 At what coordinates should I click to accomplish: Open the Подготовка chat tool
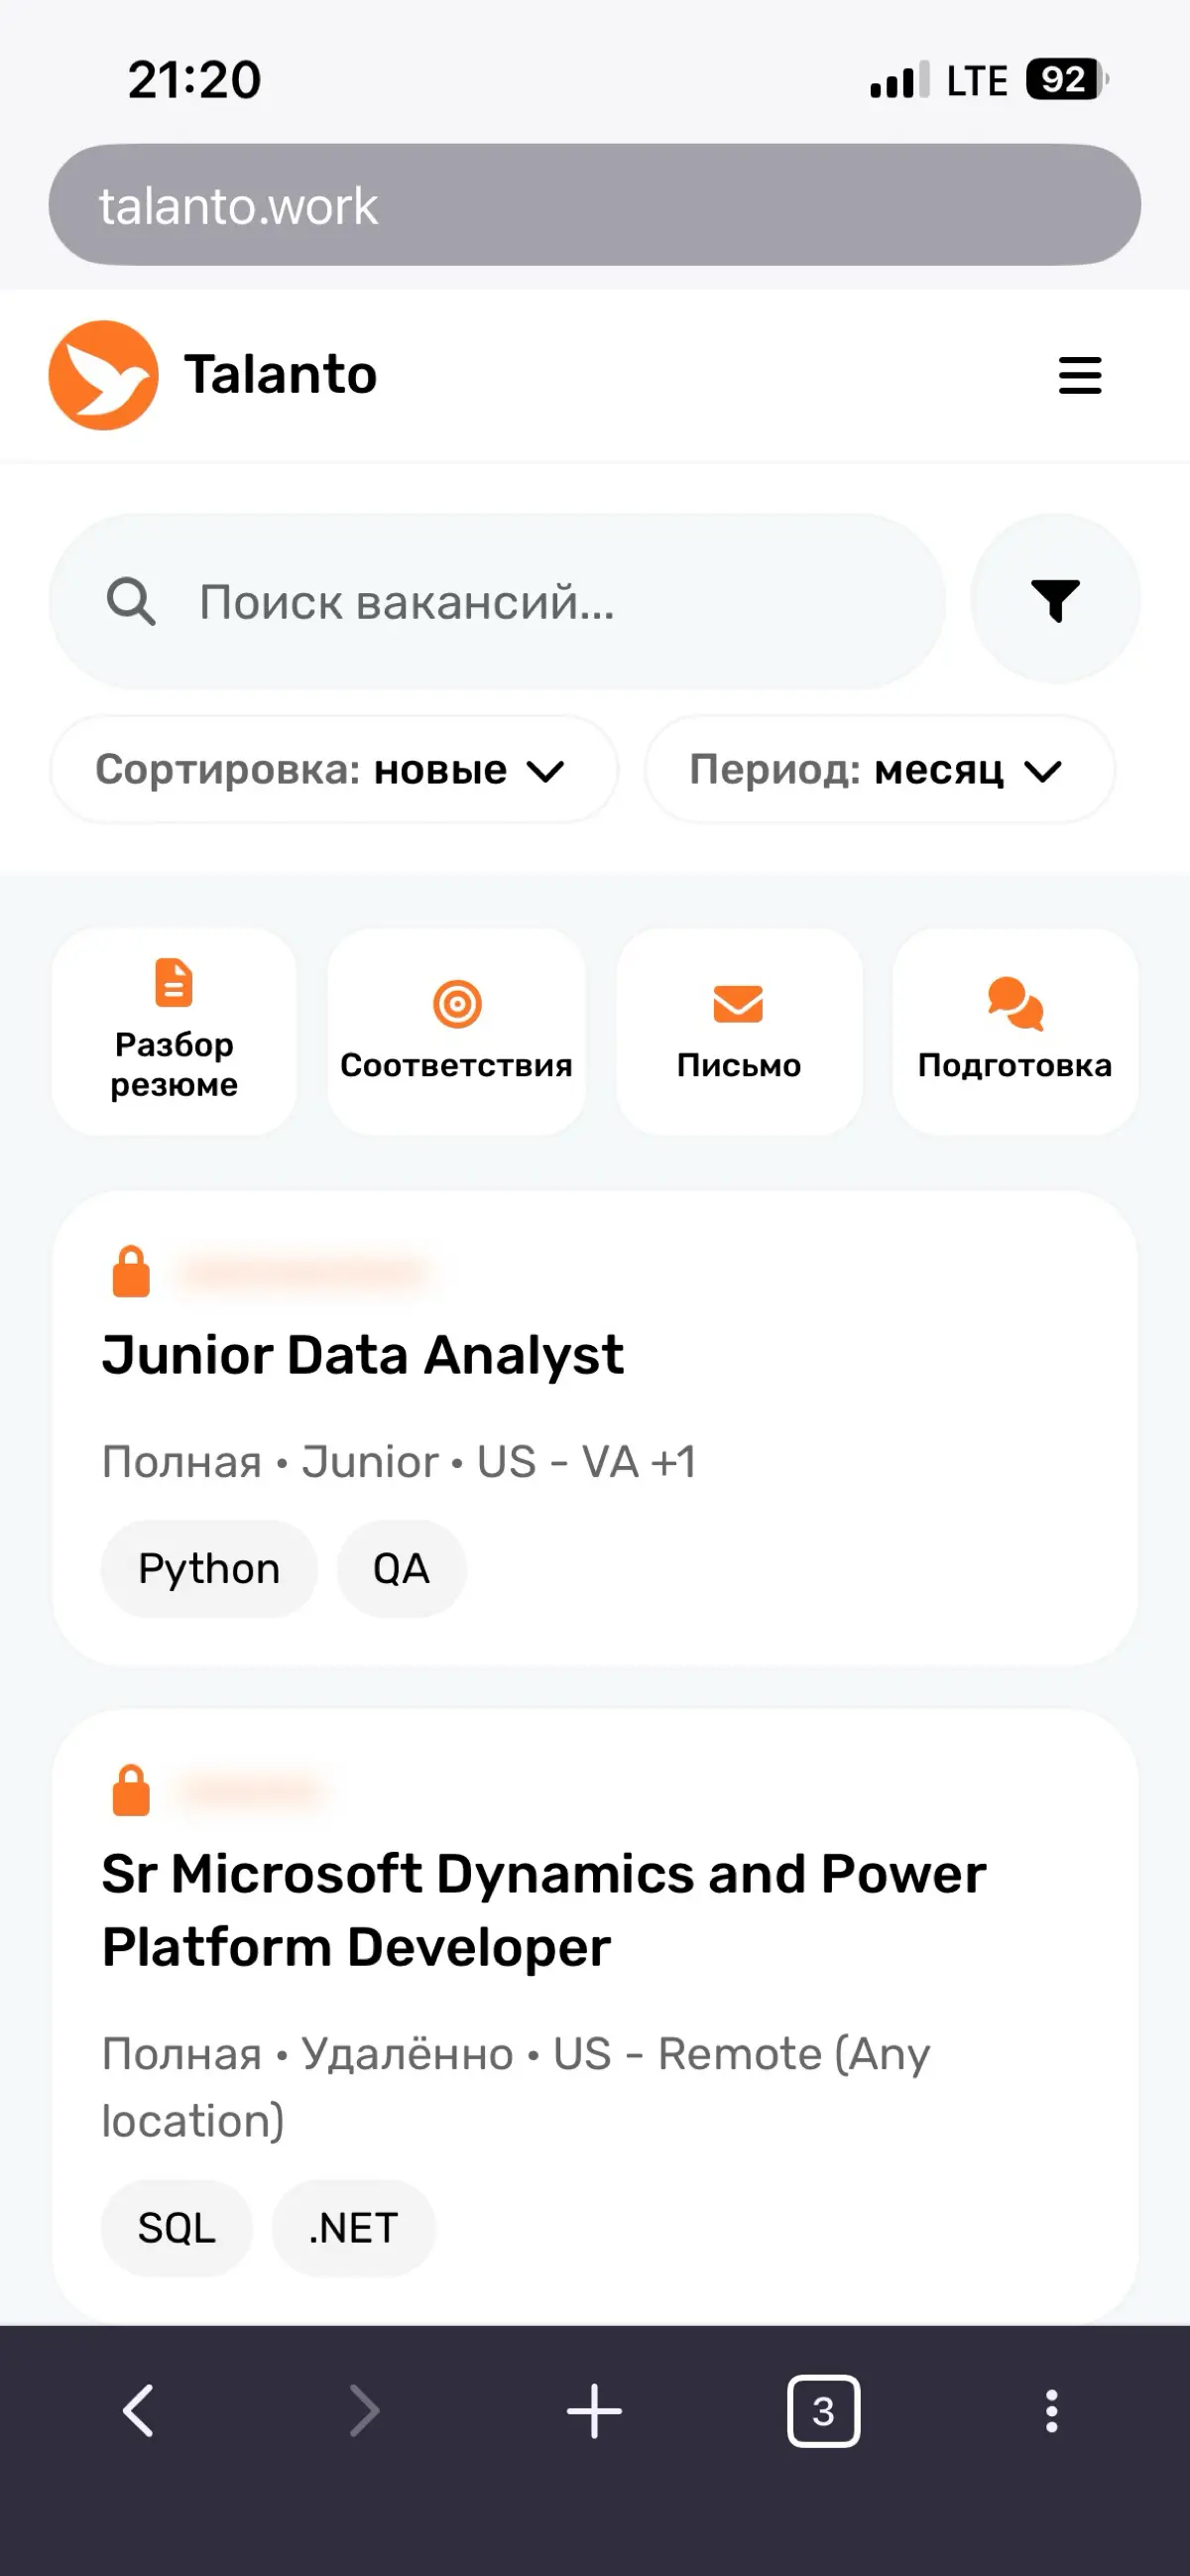click(x=1014, y=1031)
